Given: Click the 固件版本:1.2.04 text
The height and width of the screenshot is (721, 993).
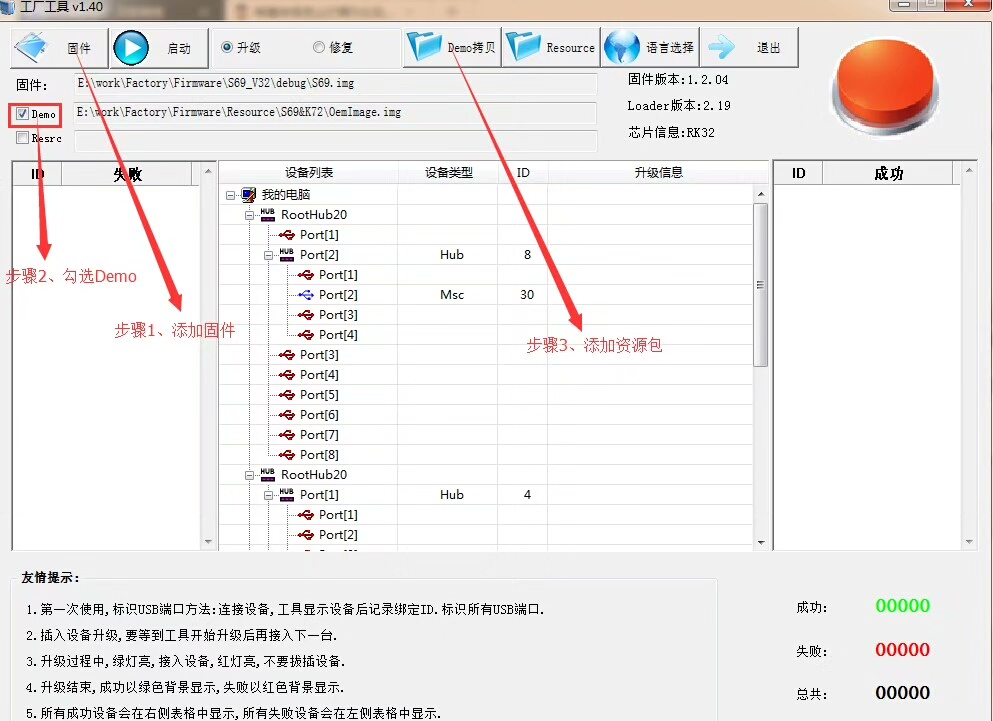Looking at the screenshot, I should tap(678, 79).
